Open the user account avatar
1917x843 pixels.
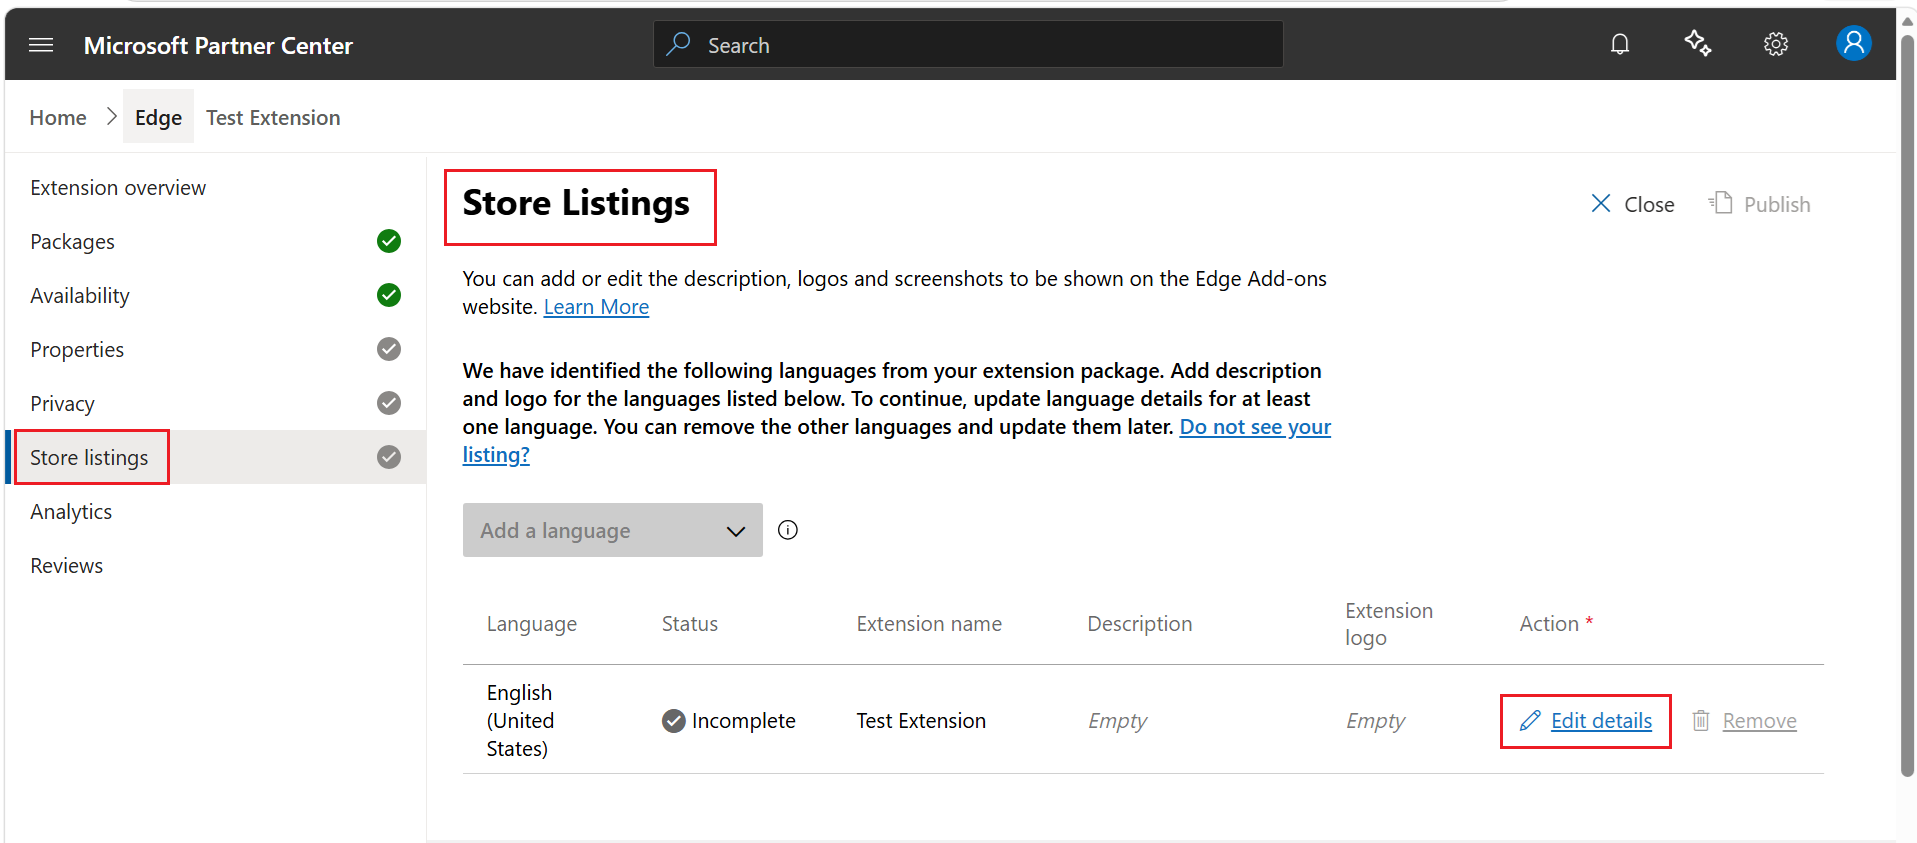(x=1853, y=43)
